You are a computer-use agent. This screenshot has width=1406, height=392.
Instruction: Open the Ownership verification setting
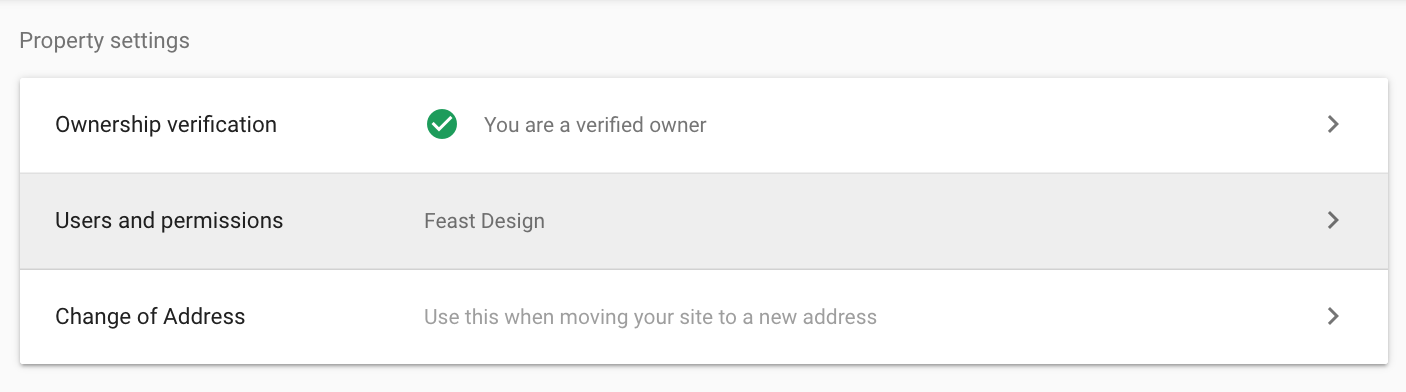[166, 125]
